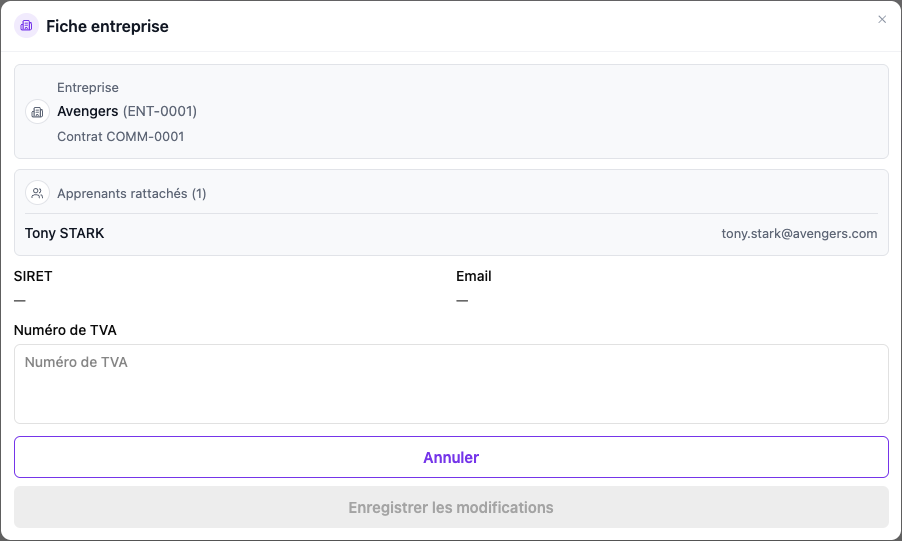Click the Apprenants rattachés (1) heading

(131, 193)
